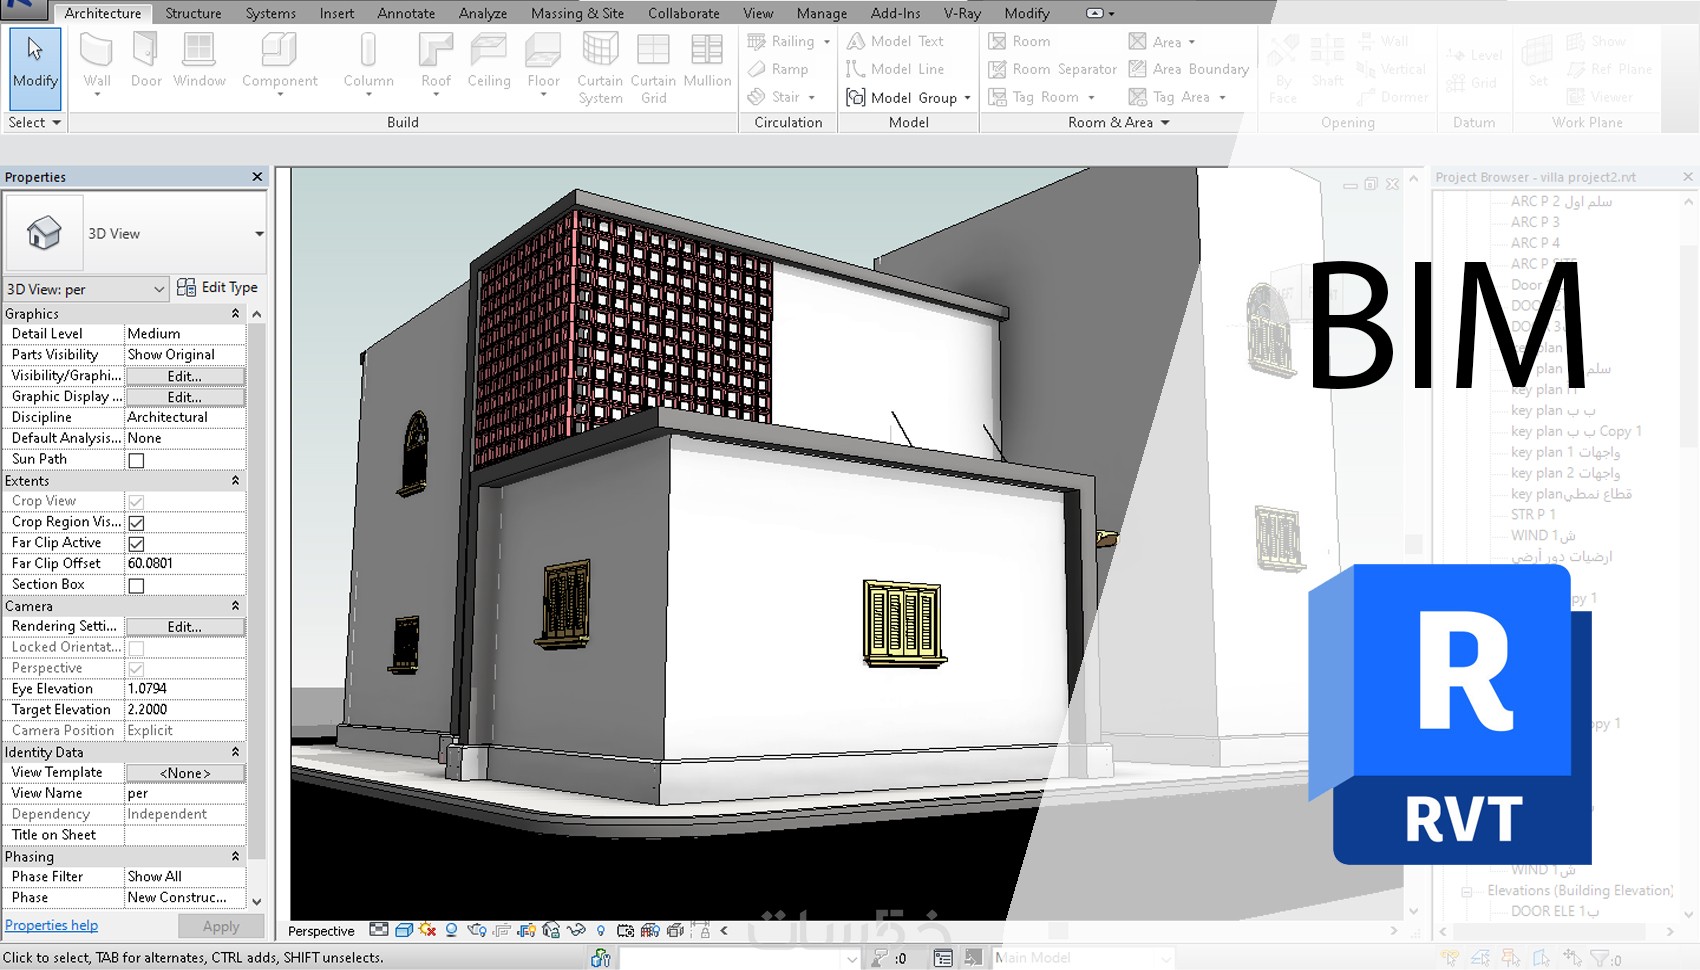Pick the Window tool in Build panel
The height and width of the screenshot is (970, 1700).
coord(199,62)
